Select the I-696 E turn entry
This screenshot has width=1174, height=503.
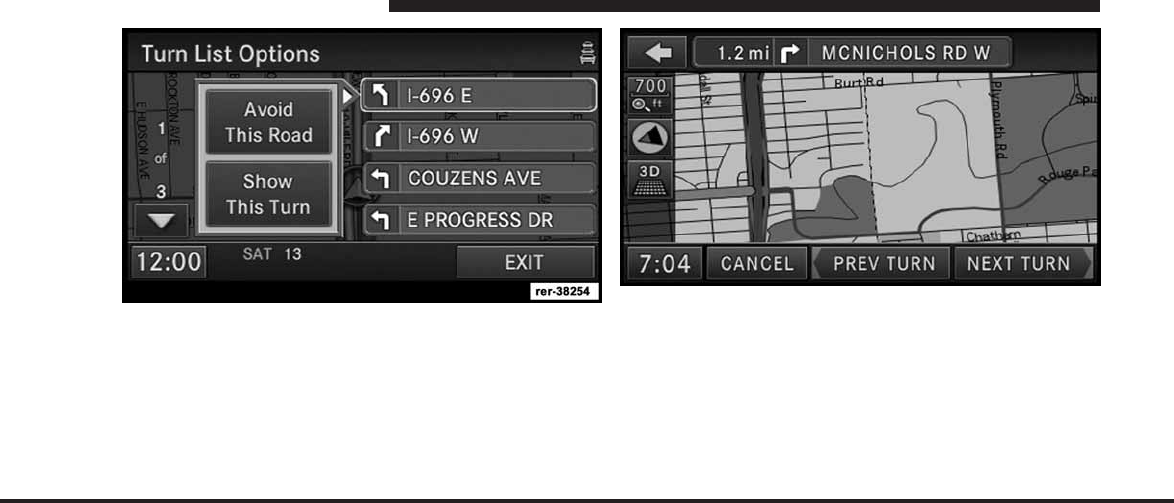click(479, 96)
